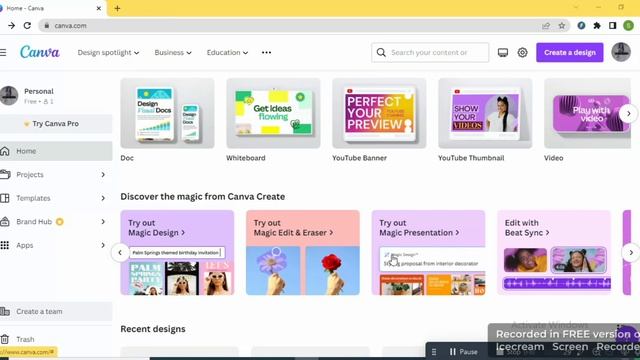Expand the Brand Hub chevron arrow
The image size is (640, 360).
tap(103, 222)
